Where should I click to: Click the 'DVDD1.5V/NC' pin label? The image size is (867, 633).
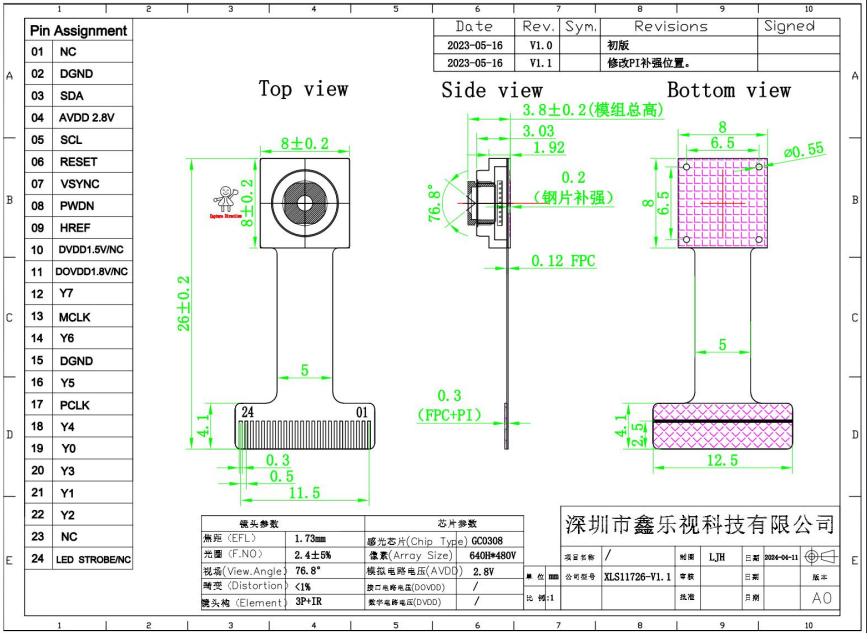91,250
